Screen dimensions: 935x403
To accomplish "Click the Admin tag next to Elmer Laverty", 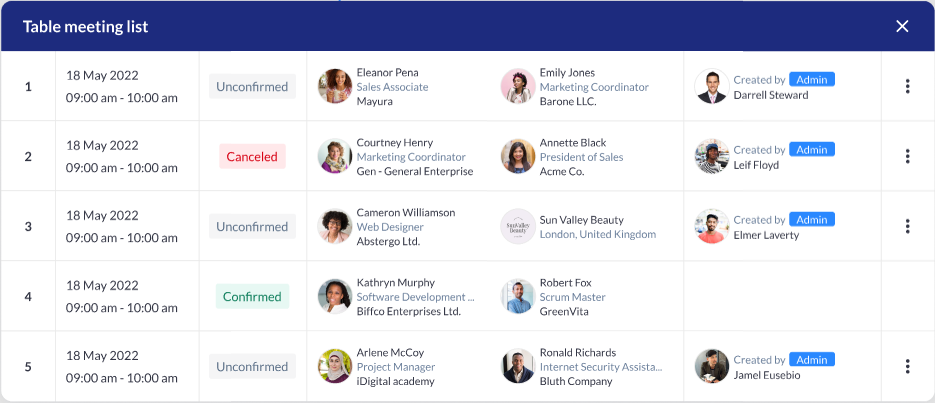I will tap(812, 219).
